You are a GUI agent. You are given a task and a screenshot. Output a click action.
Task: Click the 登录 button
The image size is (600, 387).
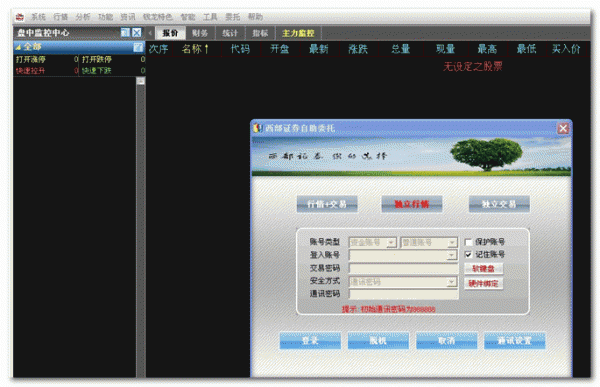[310, 340]
